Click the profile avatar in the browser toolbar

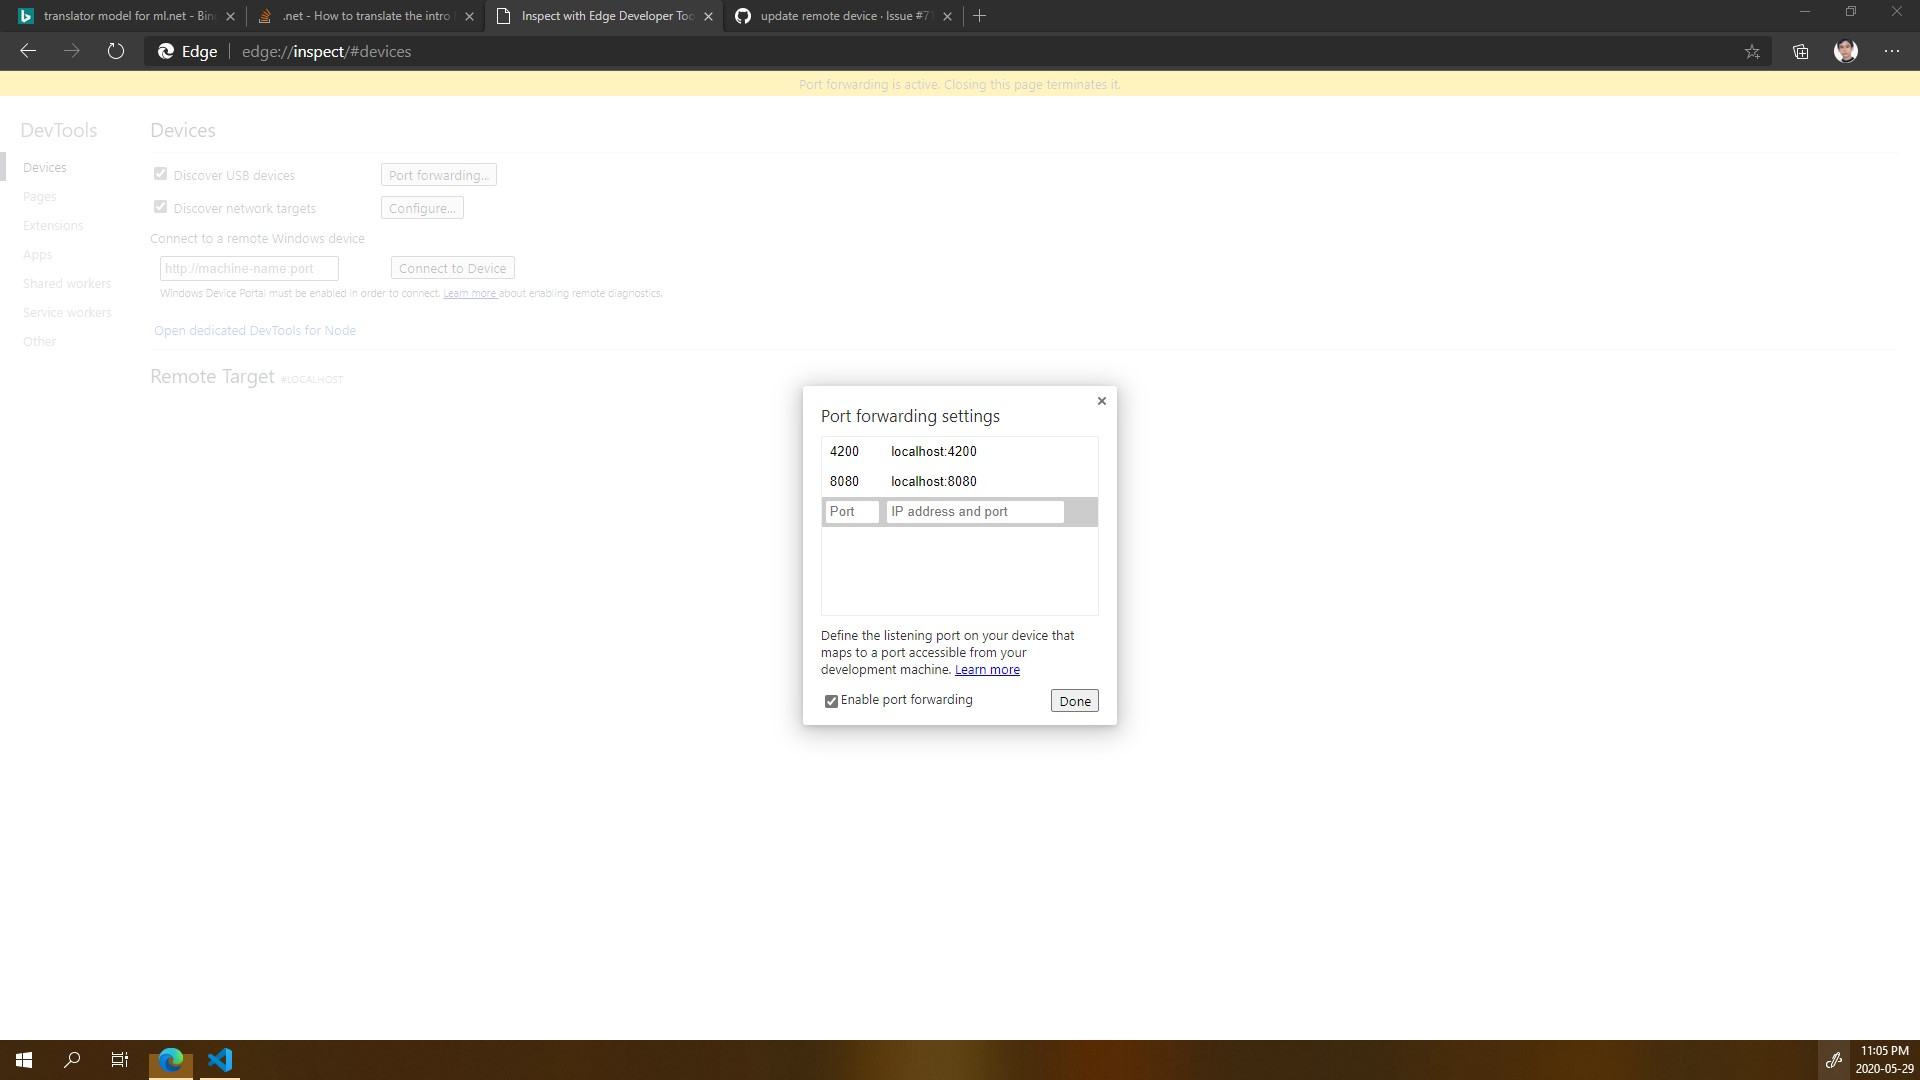[1846, 51]
